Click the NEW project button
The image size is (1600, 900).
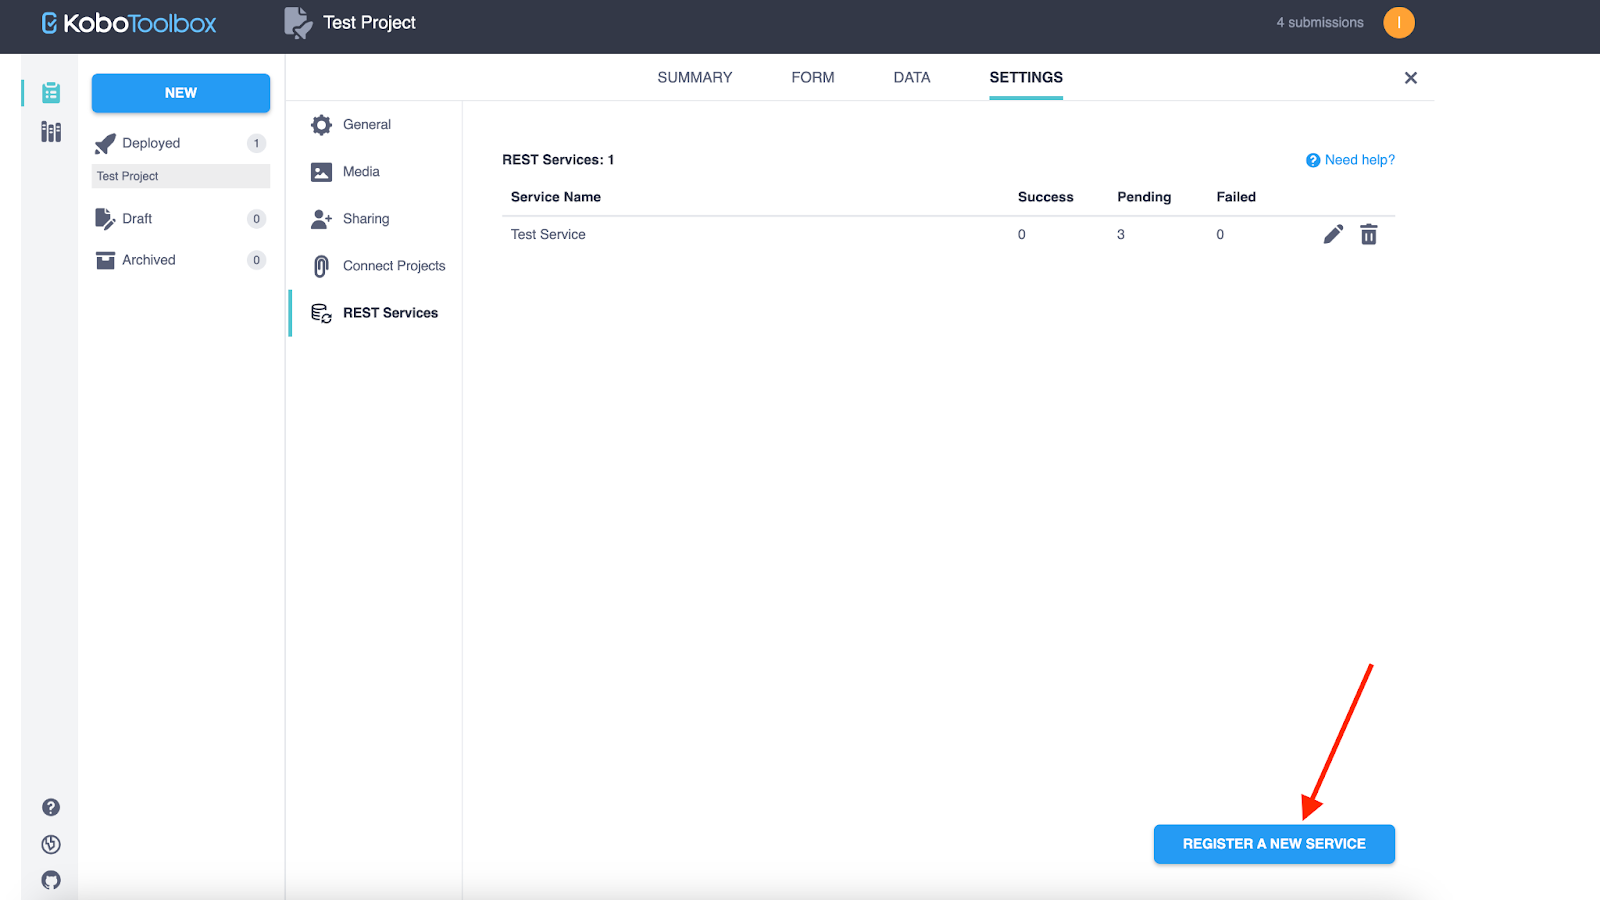(x=180, y=93)
